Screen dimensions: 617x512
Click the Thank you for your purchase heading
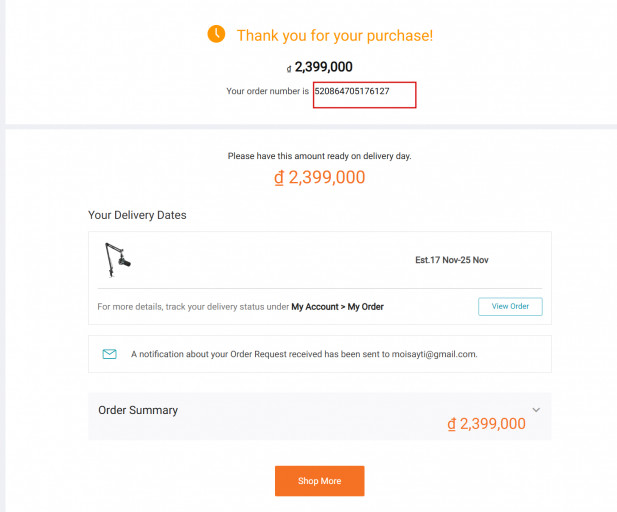tap(334, 36)
